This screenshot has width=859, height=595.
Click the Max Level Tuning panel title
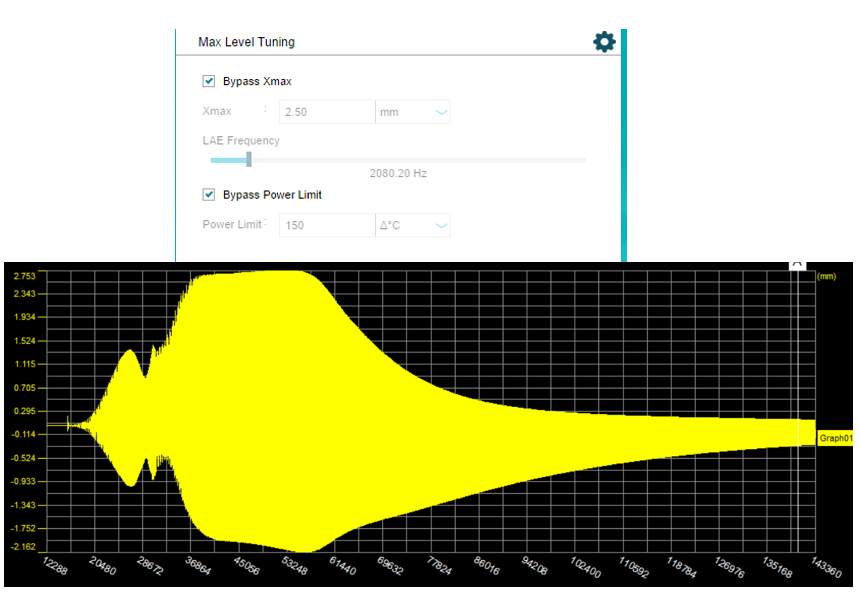247,42
